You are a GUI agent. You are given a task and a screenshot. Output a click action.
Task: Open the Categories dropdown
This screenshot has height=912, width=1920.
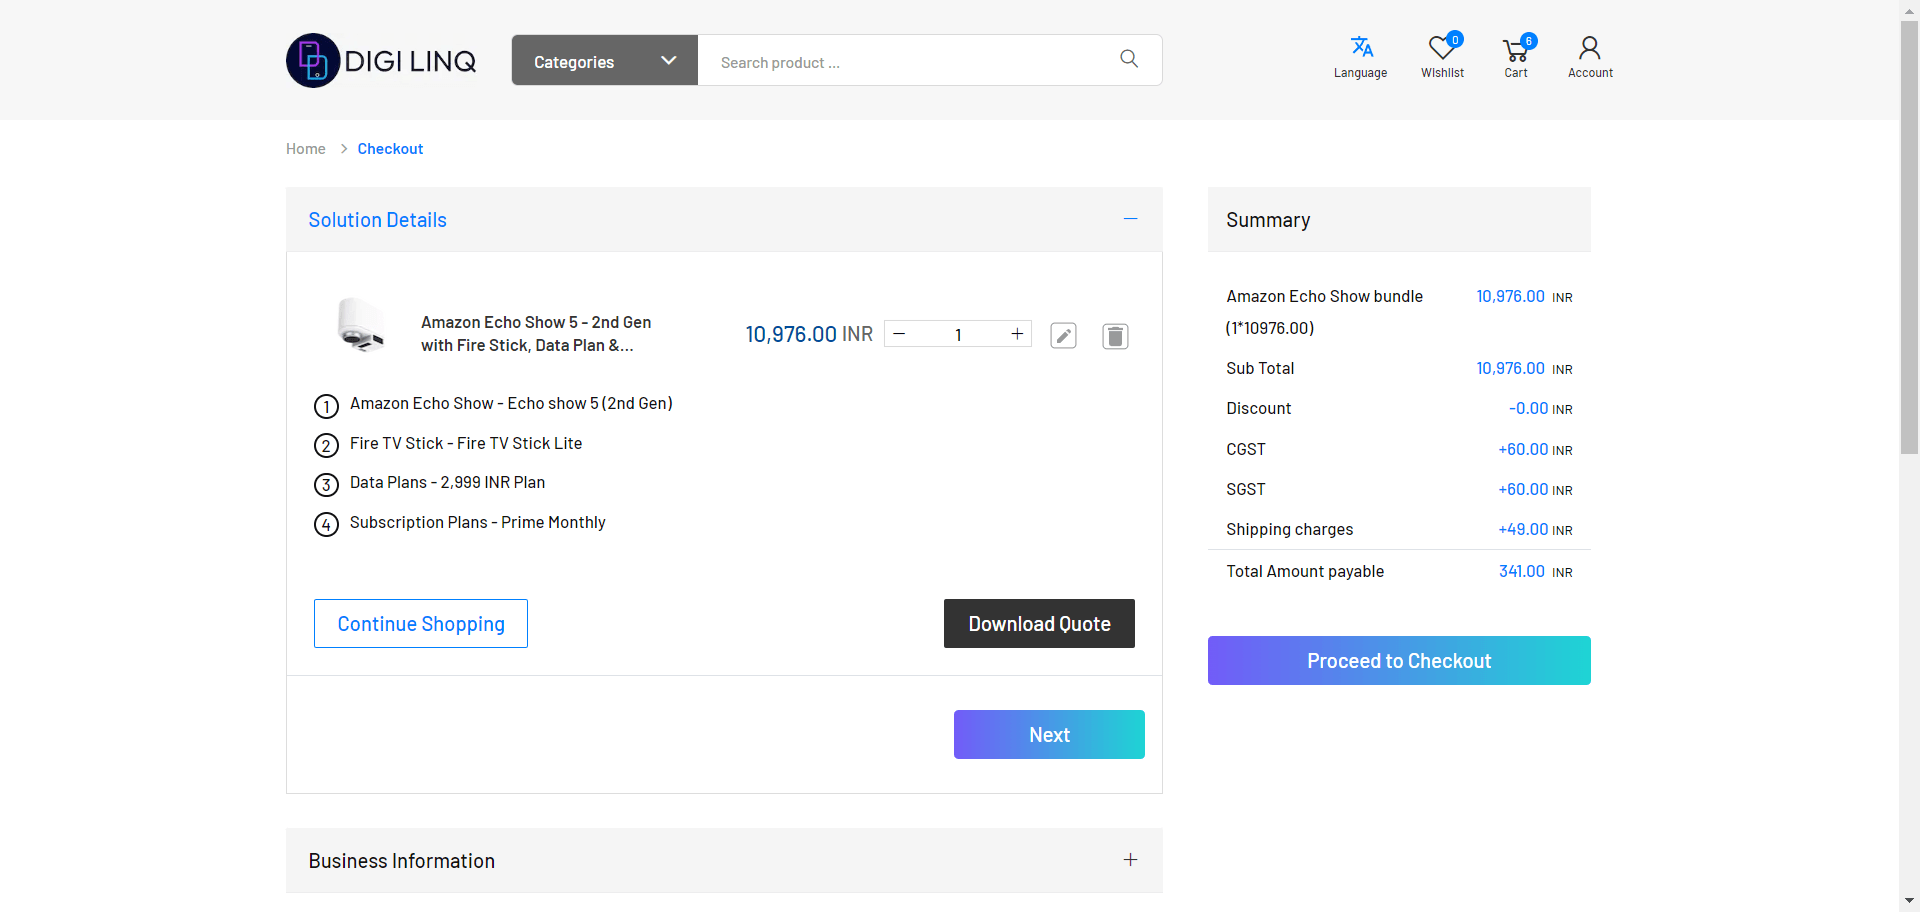(x=604, y=61)
